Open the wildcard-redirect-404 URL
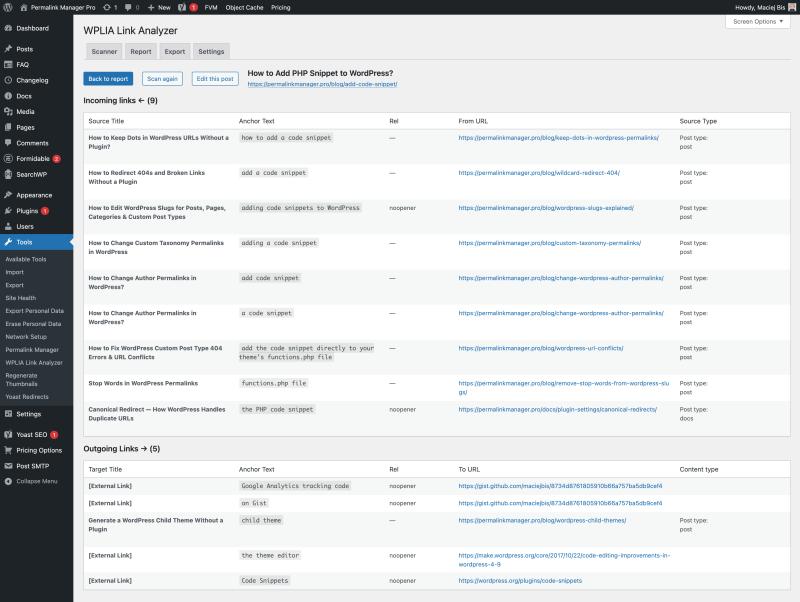The width and height of the screenshot is (800, 602). click(539, 173)
